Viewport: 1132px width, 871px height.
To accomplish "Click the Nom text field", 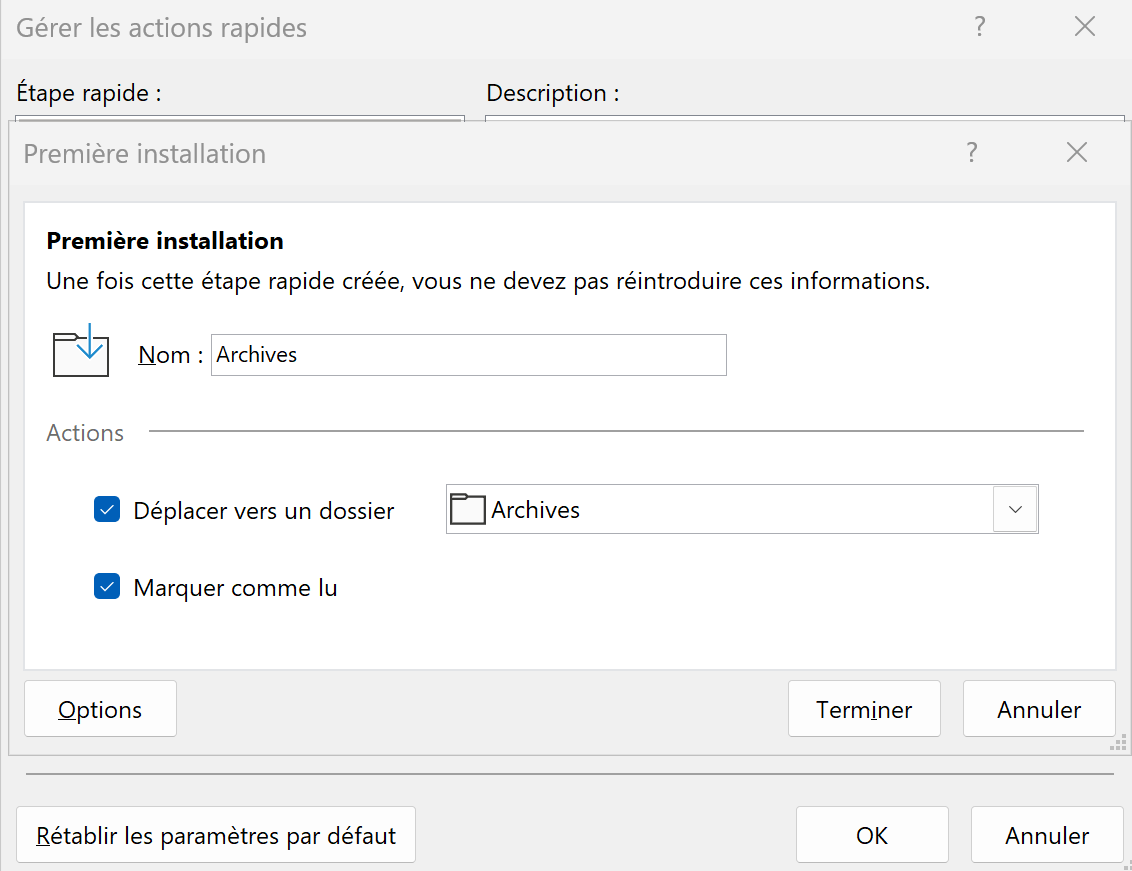I will click(x=469, y=355).
